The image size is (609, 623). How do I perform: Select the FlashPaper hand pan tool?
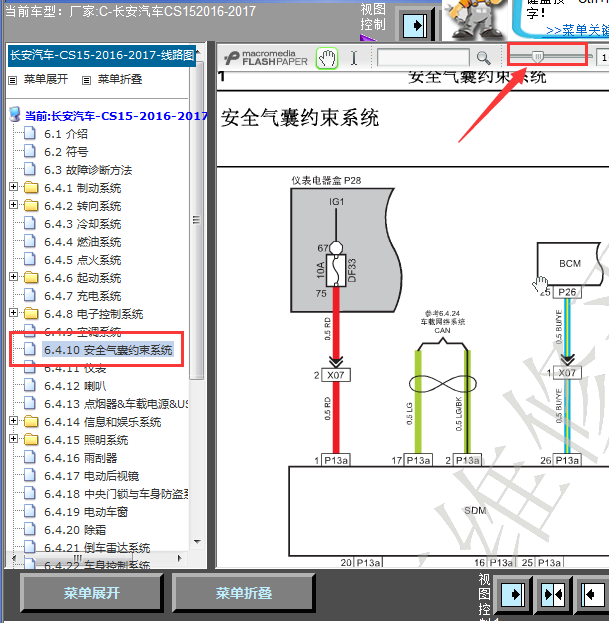tap(327, 58)
